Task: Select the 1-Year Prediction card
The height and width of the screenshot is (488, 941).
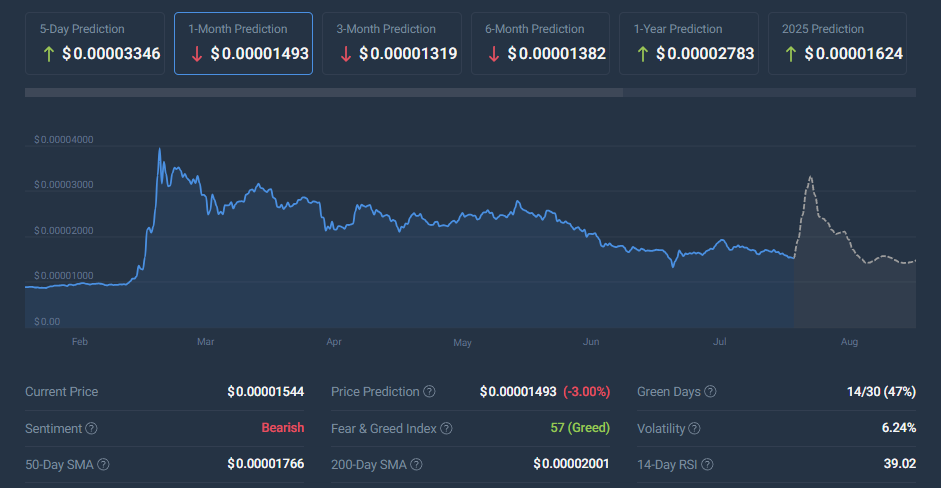Action: pos(689,43)
